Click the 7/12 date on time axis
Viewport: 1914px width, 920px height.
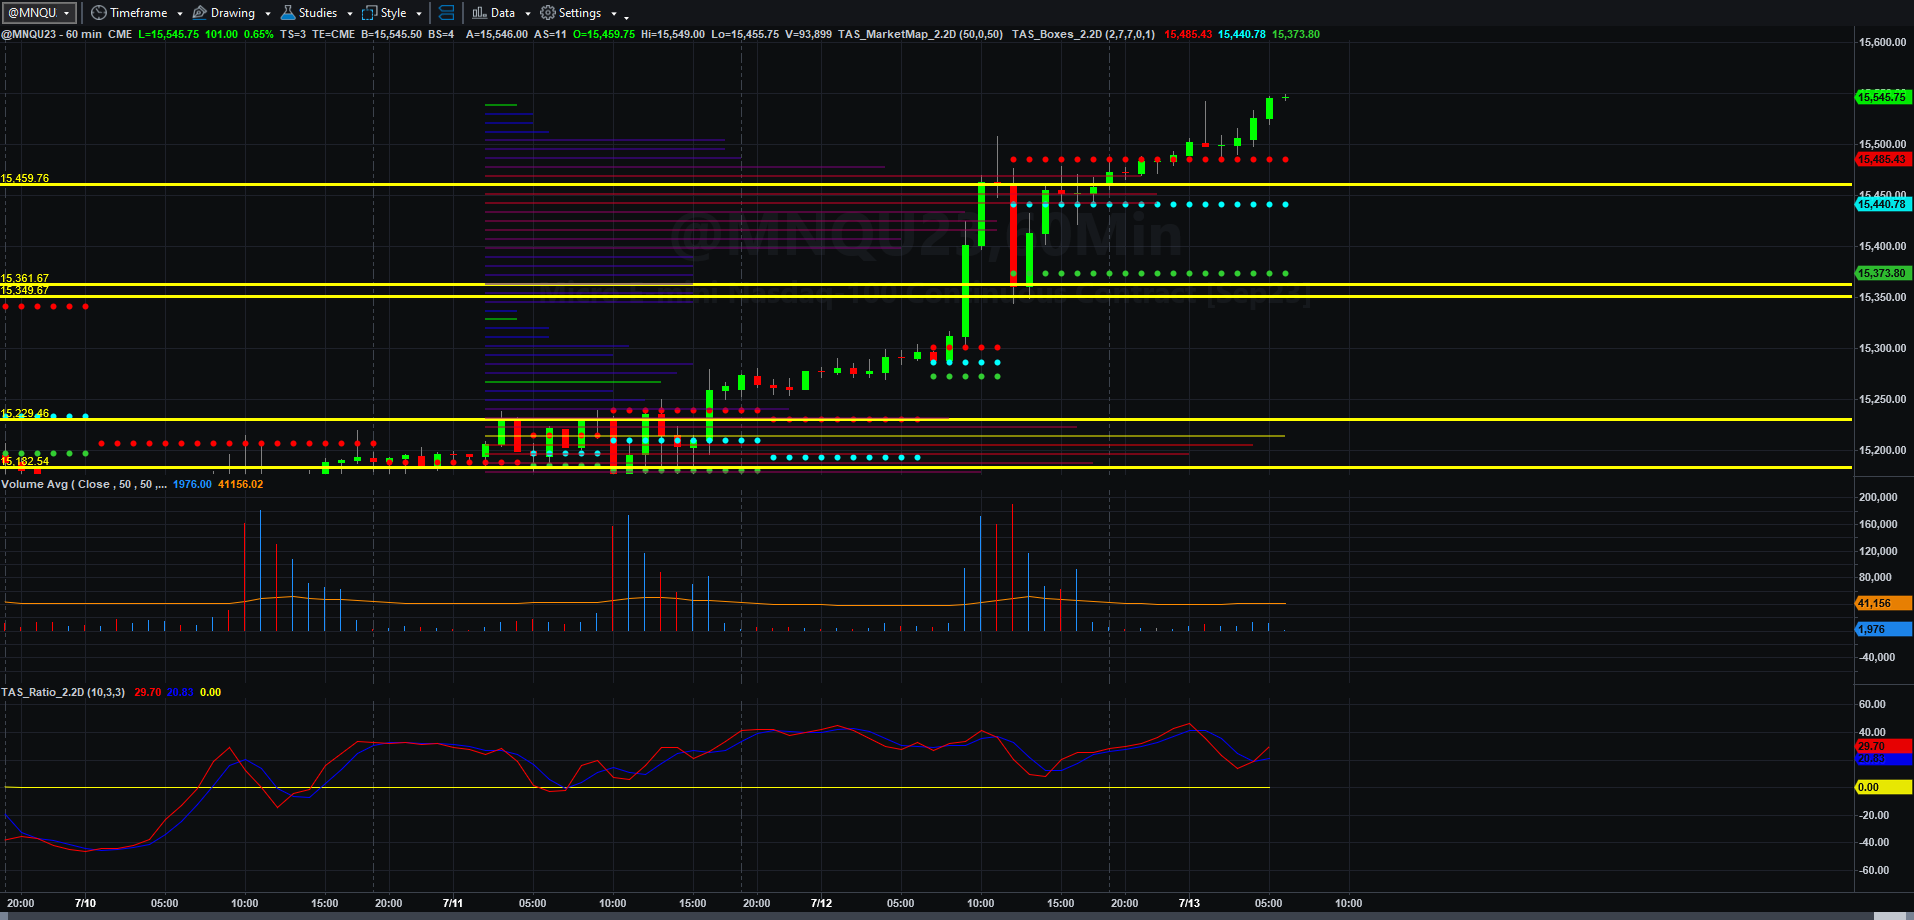click(821, 903)
